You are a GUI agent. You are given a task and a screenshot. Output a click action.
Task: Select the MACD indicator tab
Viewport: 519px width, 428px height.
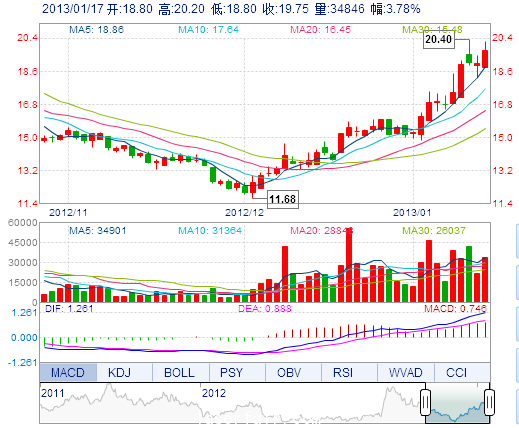(x=68, y=372)
